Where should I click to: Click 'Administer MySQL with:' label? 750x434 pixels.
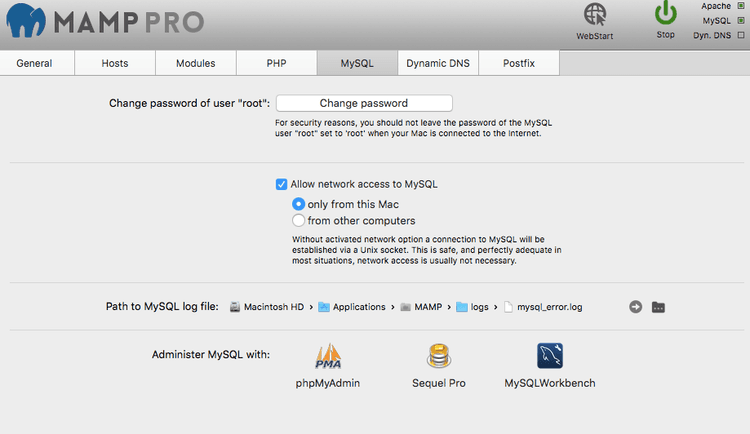coord(211,355)
